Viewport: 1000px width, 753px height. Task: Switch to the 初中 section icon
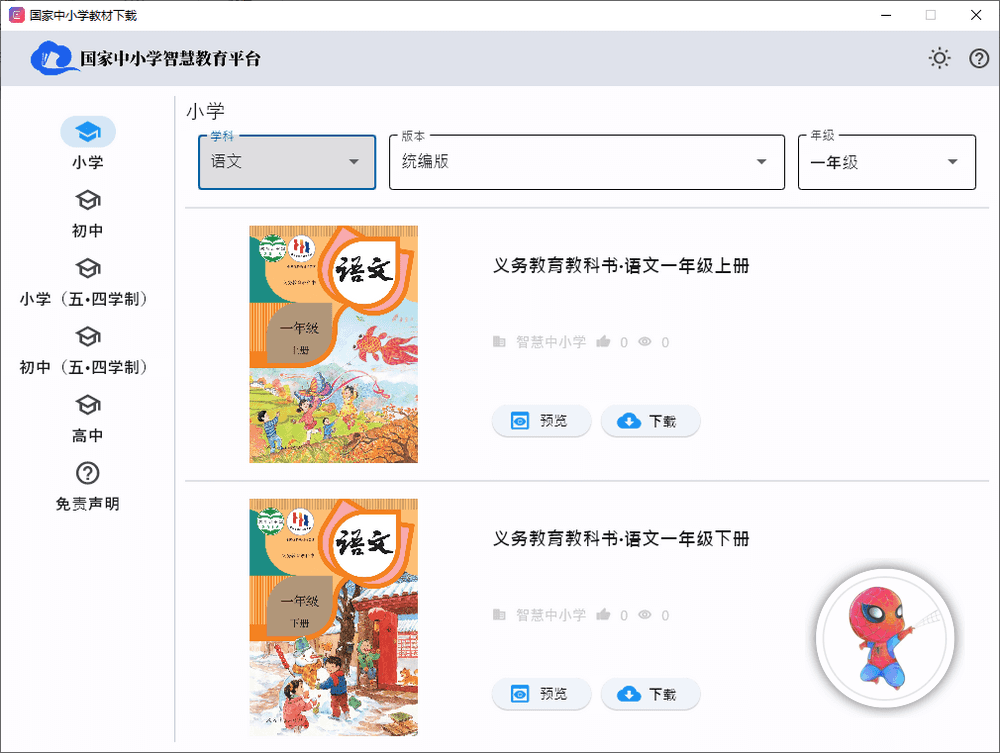88,199
